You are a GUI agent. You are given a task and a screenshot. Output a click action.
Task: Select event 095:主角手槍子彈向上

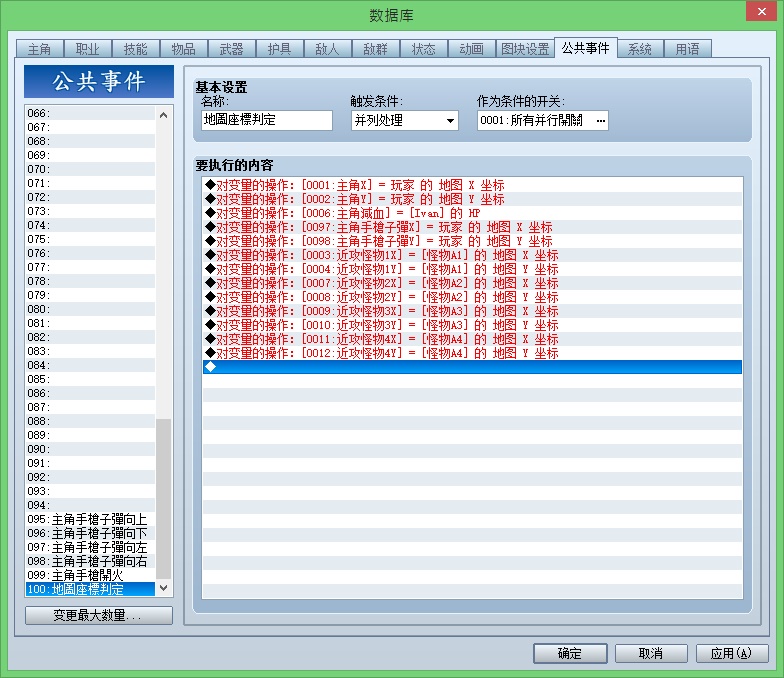[x=90, y=519]
